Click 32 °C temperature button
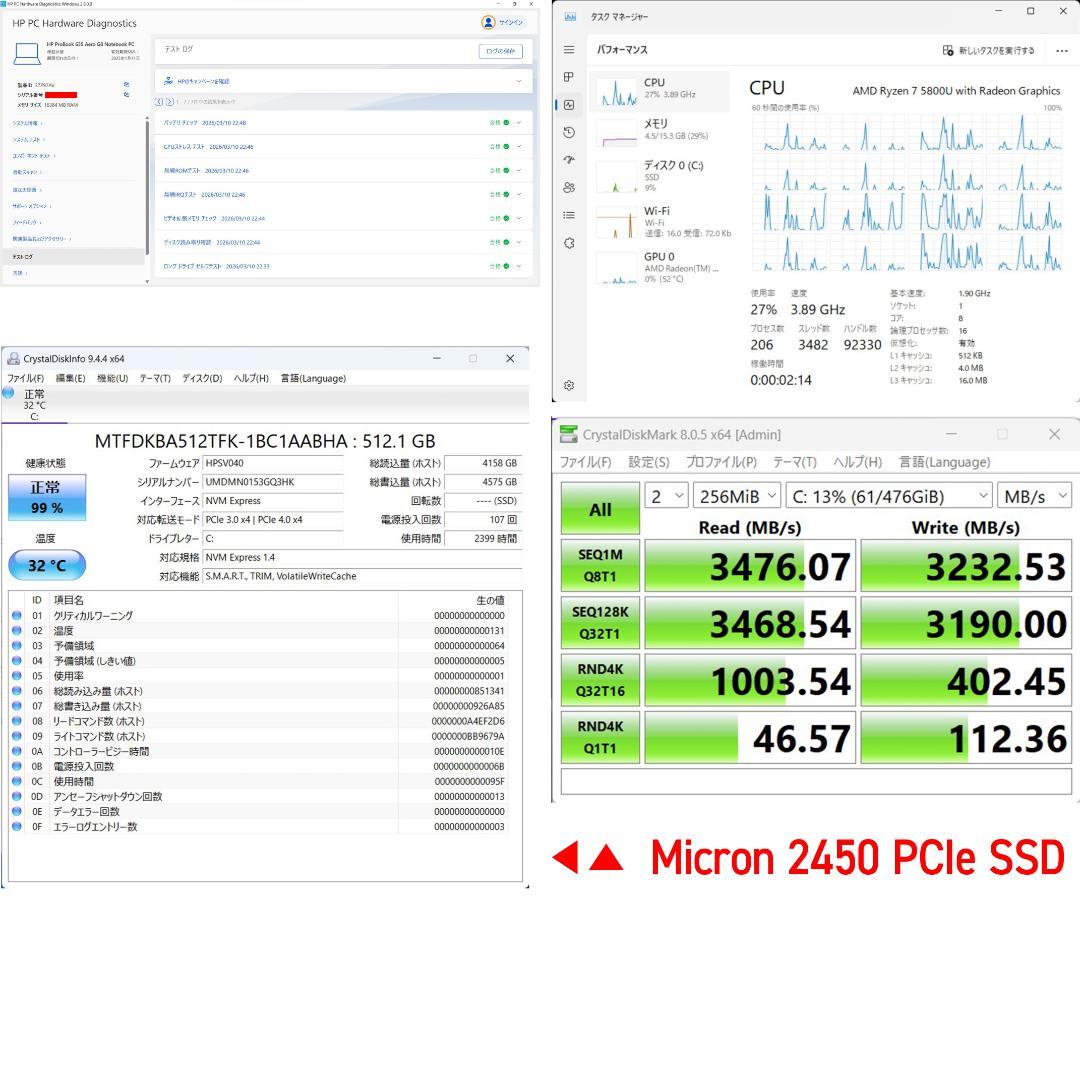This screenshot has height=1080, width=1080. point(47,565)
